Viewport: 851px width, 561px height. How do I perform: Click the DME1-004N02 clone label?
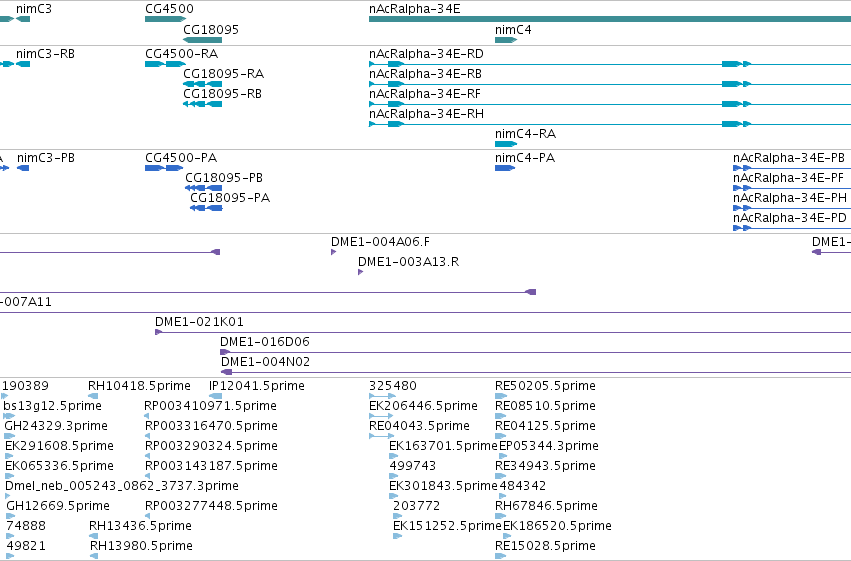(x=265, y=362)
